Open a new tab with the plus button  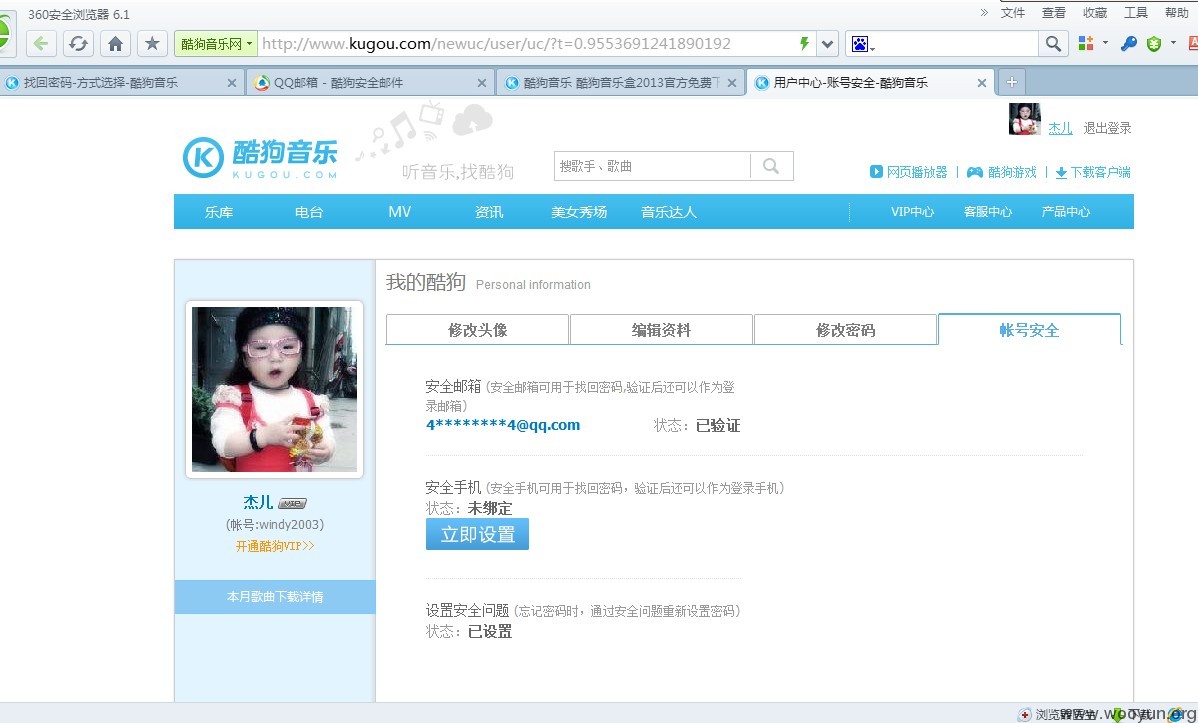pos(1012,82)
